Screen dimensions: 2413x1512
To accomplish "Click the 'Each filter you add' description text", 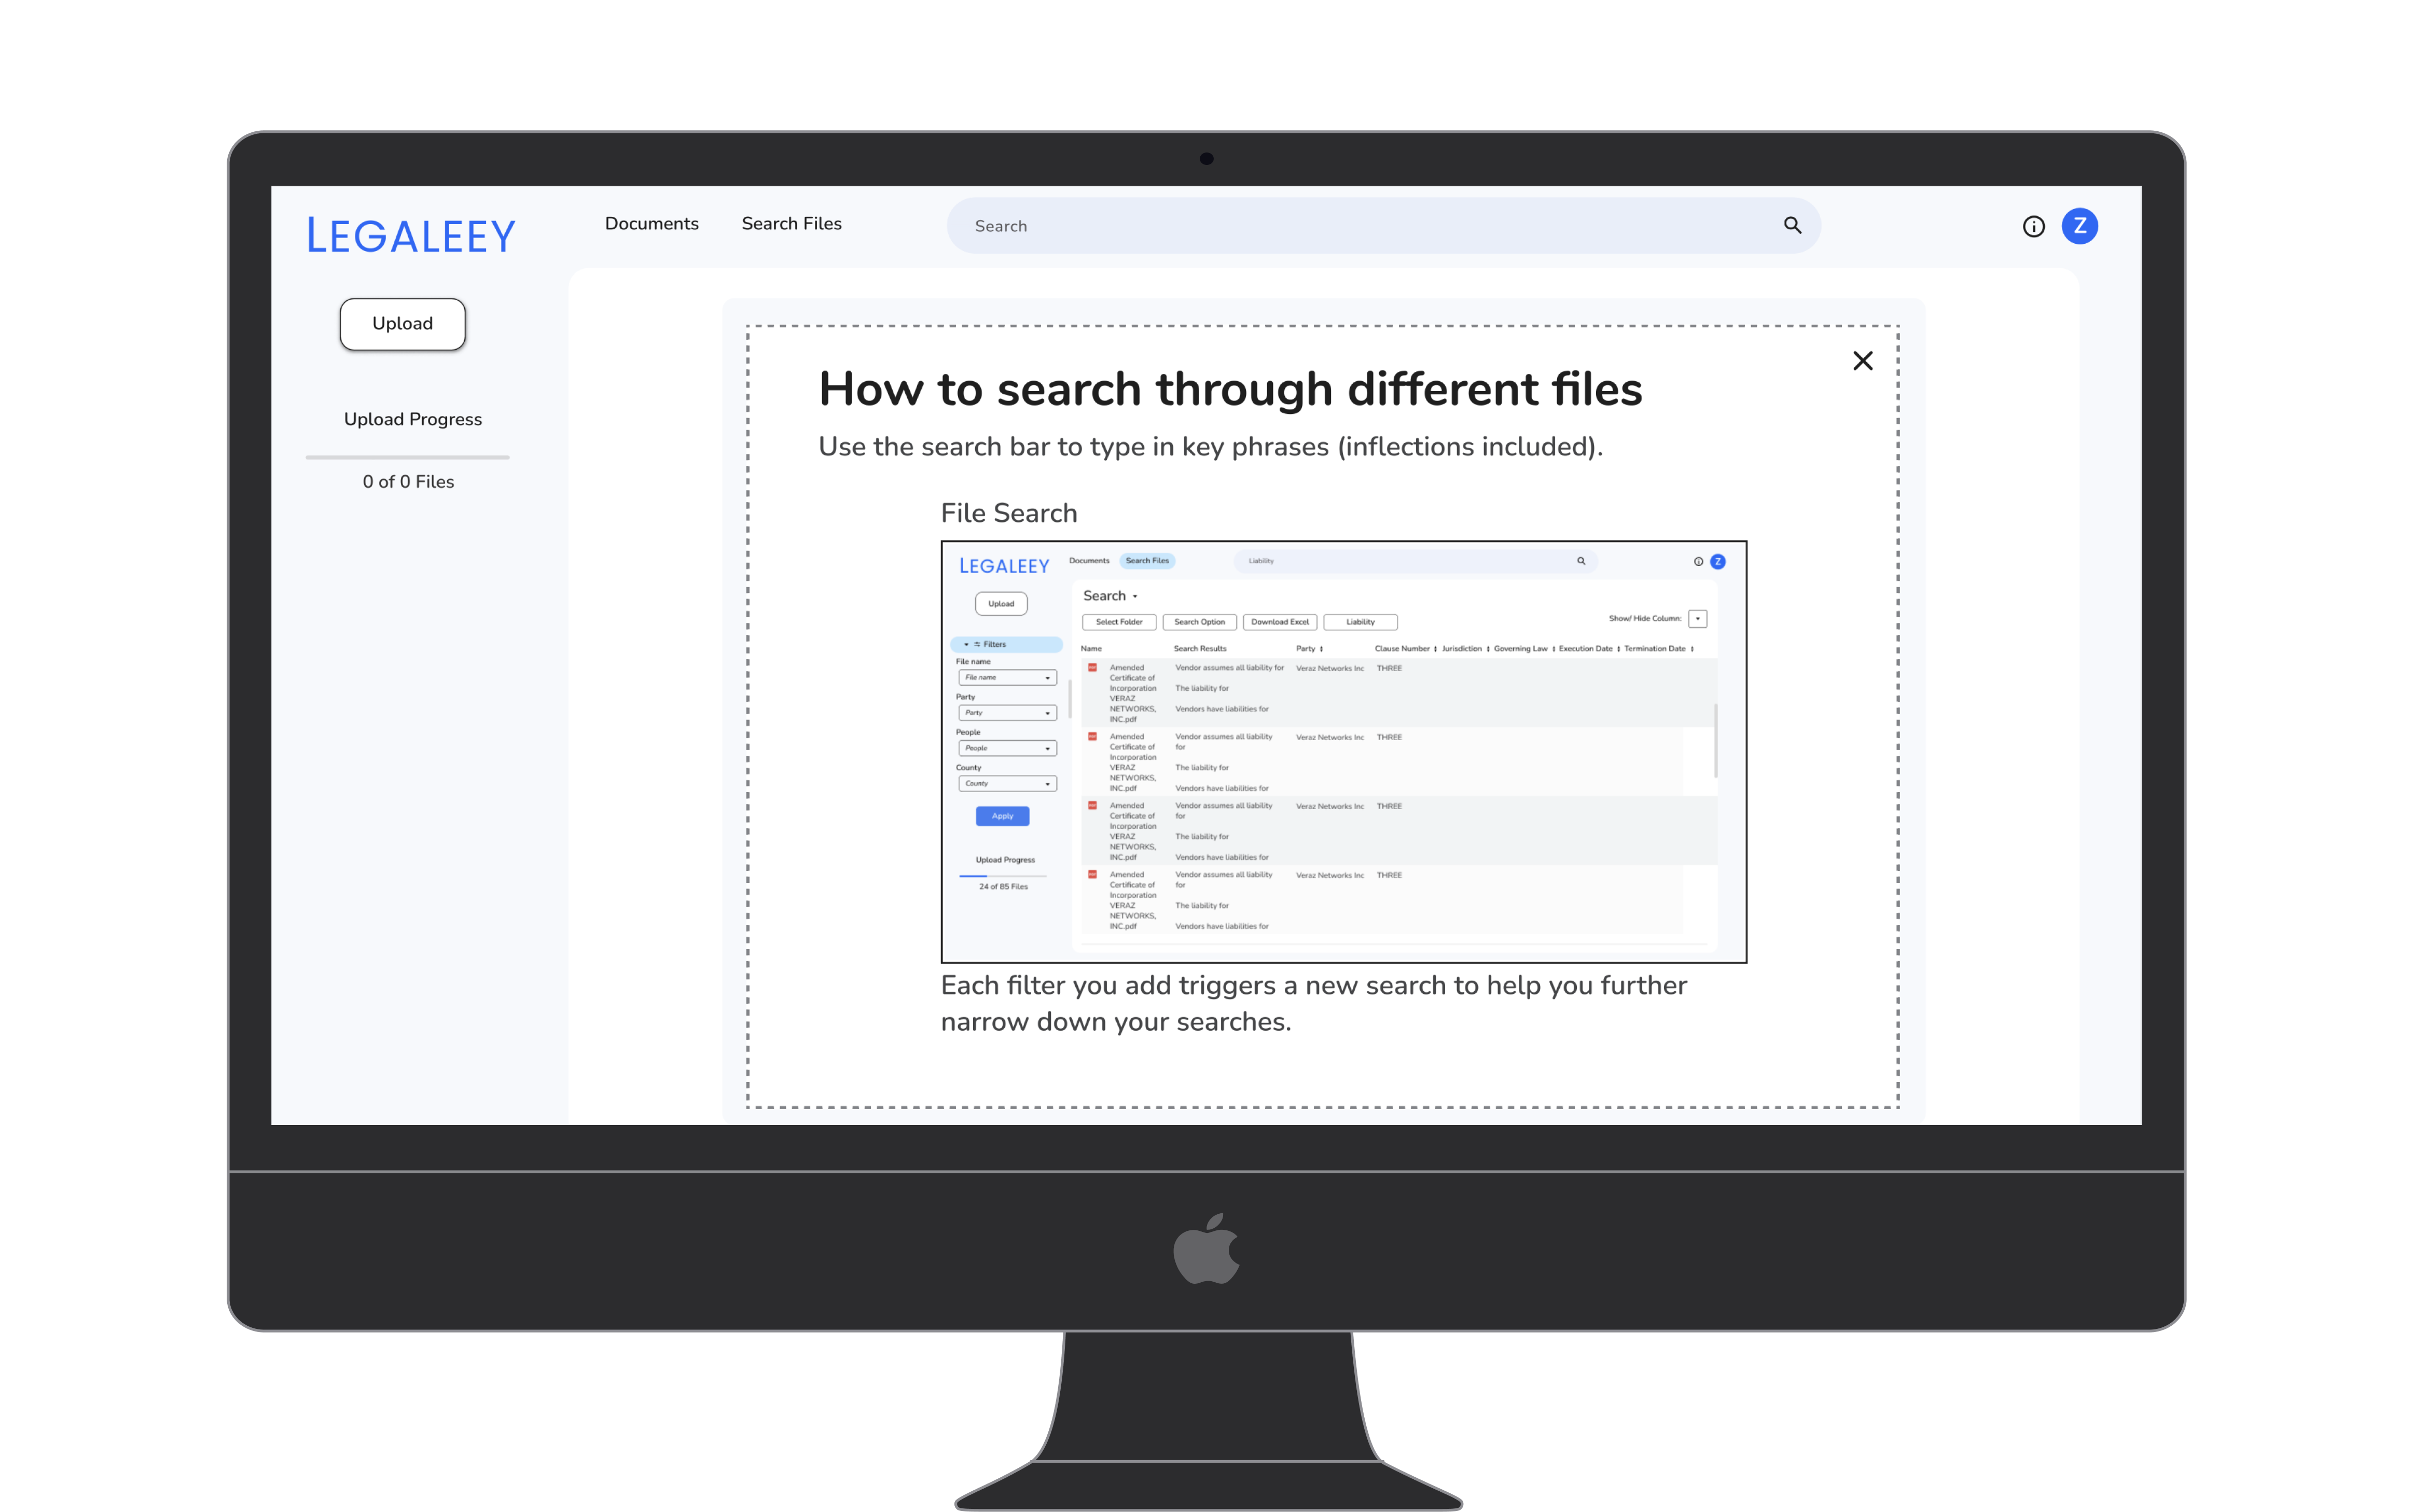I will click(1314, 1003).
